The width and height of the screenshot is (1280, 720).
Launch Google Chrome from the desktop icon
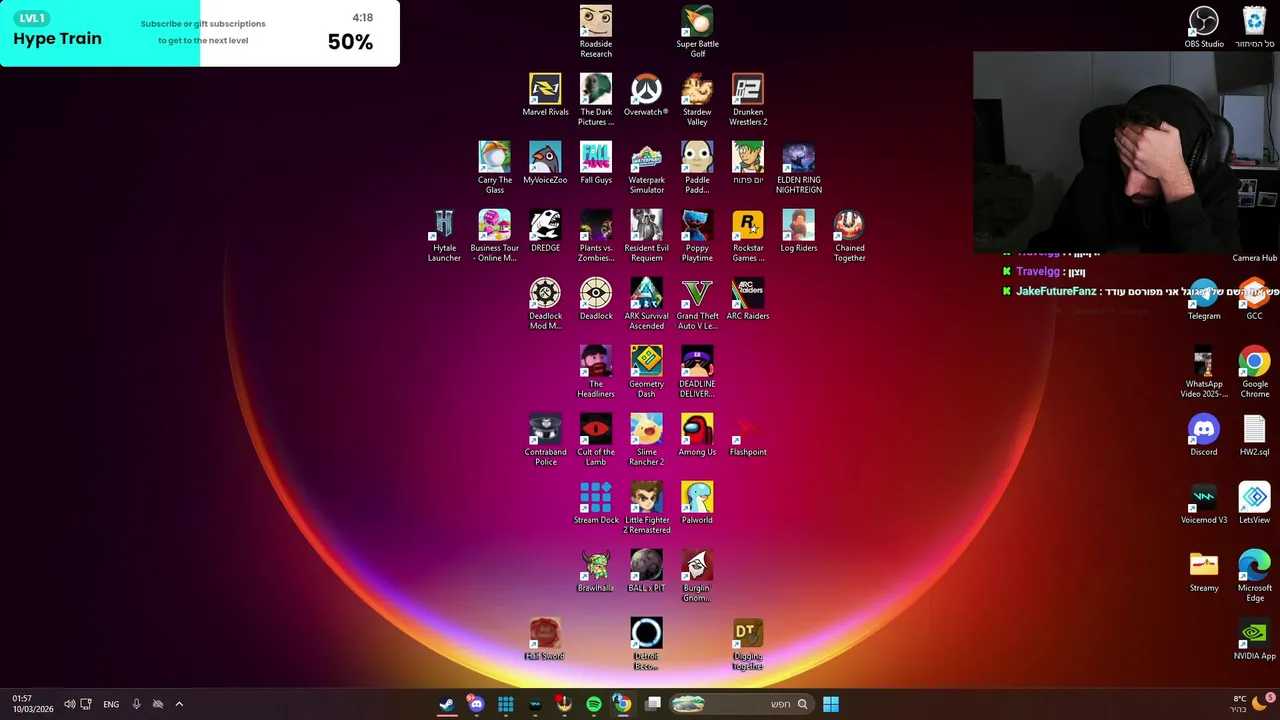1254,371
